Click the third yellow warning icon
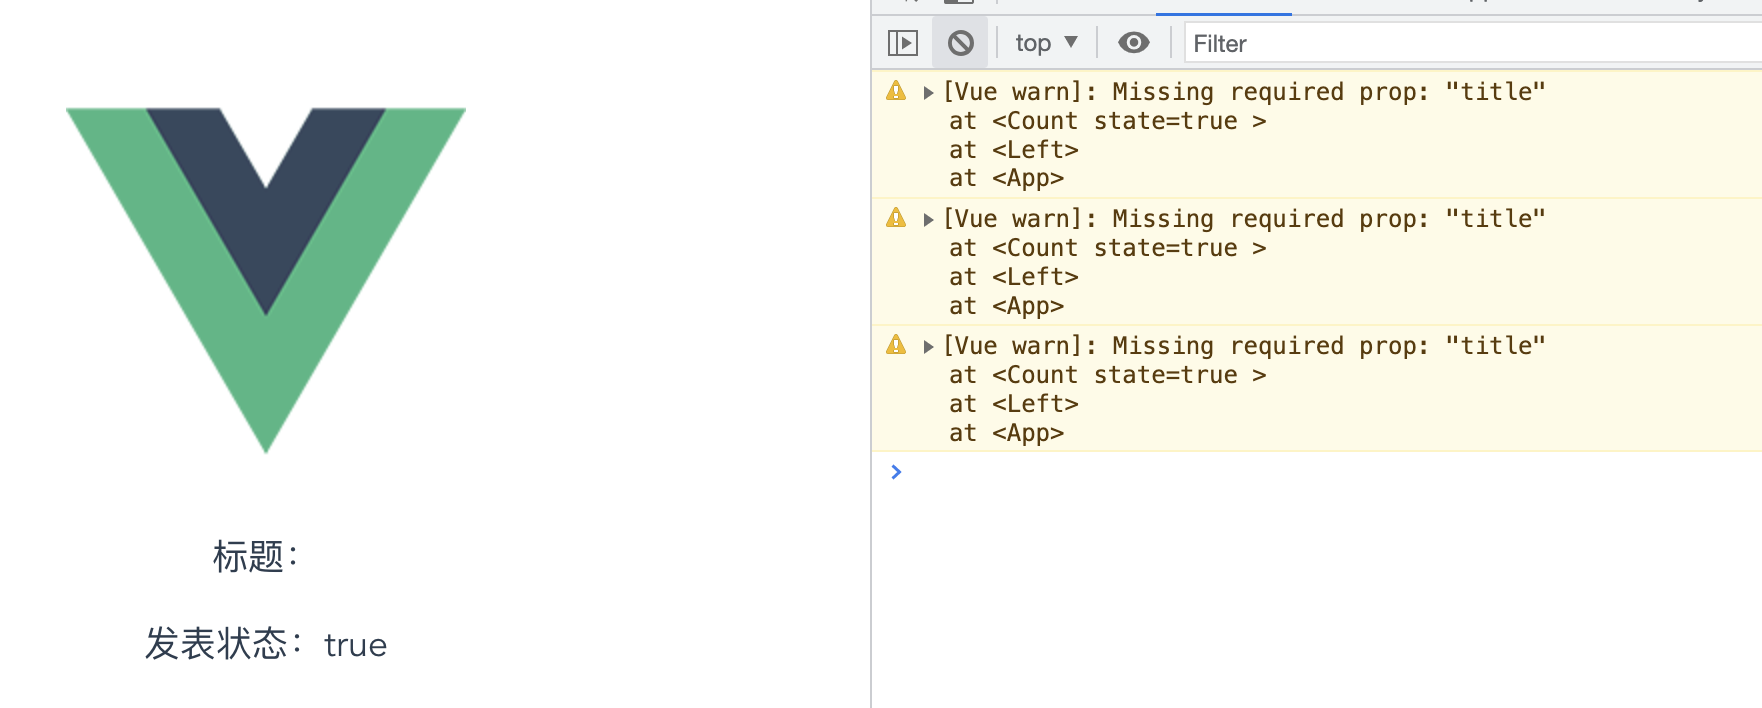1762x708 pixels. (896, 345)
